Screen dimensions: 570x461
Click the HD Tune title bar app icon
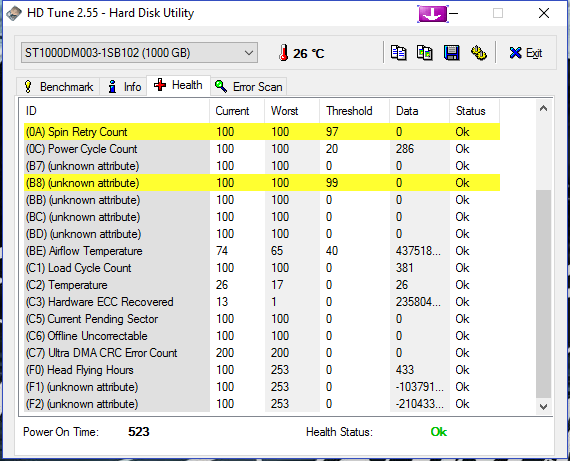coord(14,13)
